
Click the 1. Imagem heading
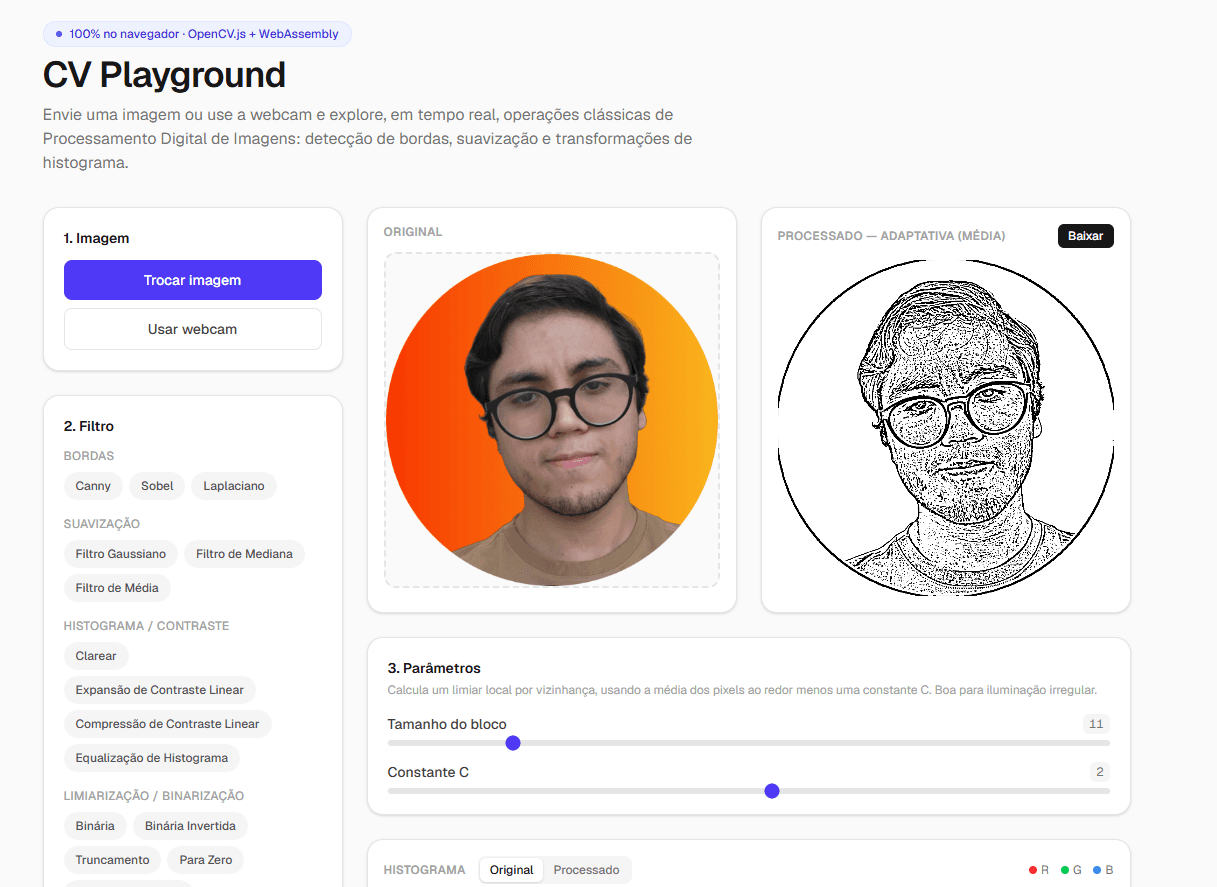97,238
